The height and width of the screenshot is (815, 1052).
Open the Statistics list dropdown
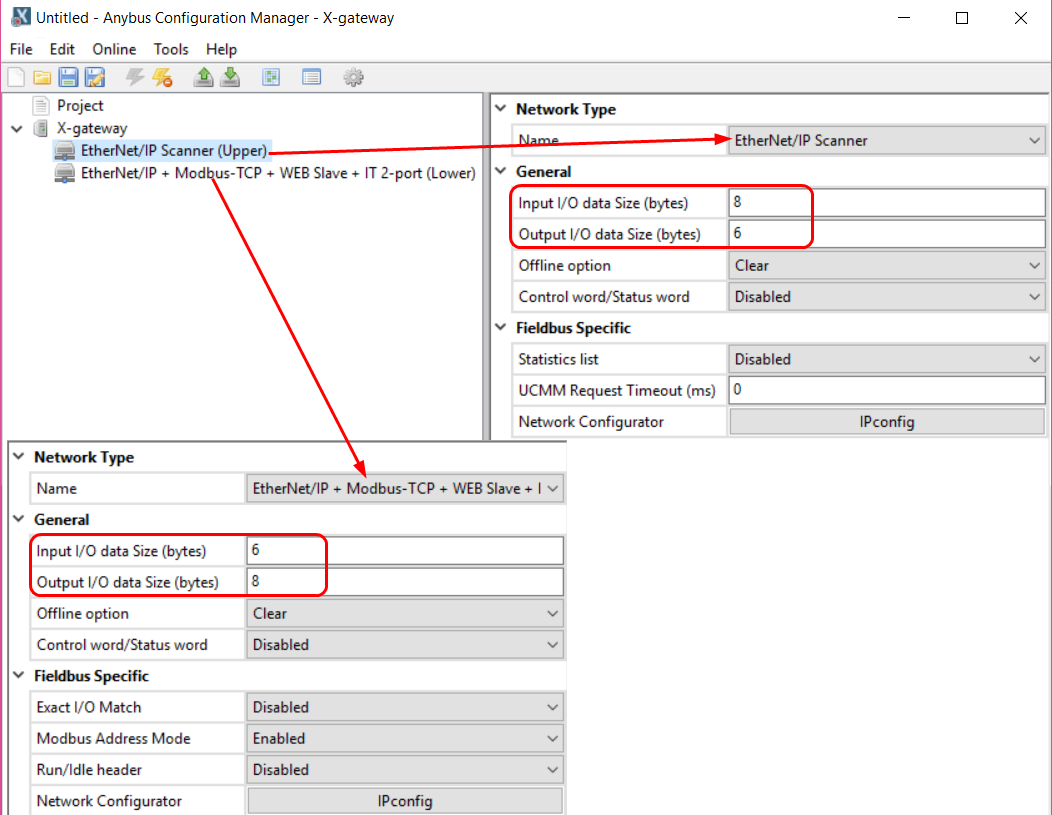point(886,359)
